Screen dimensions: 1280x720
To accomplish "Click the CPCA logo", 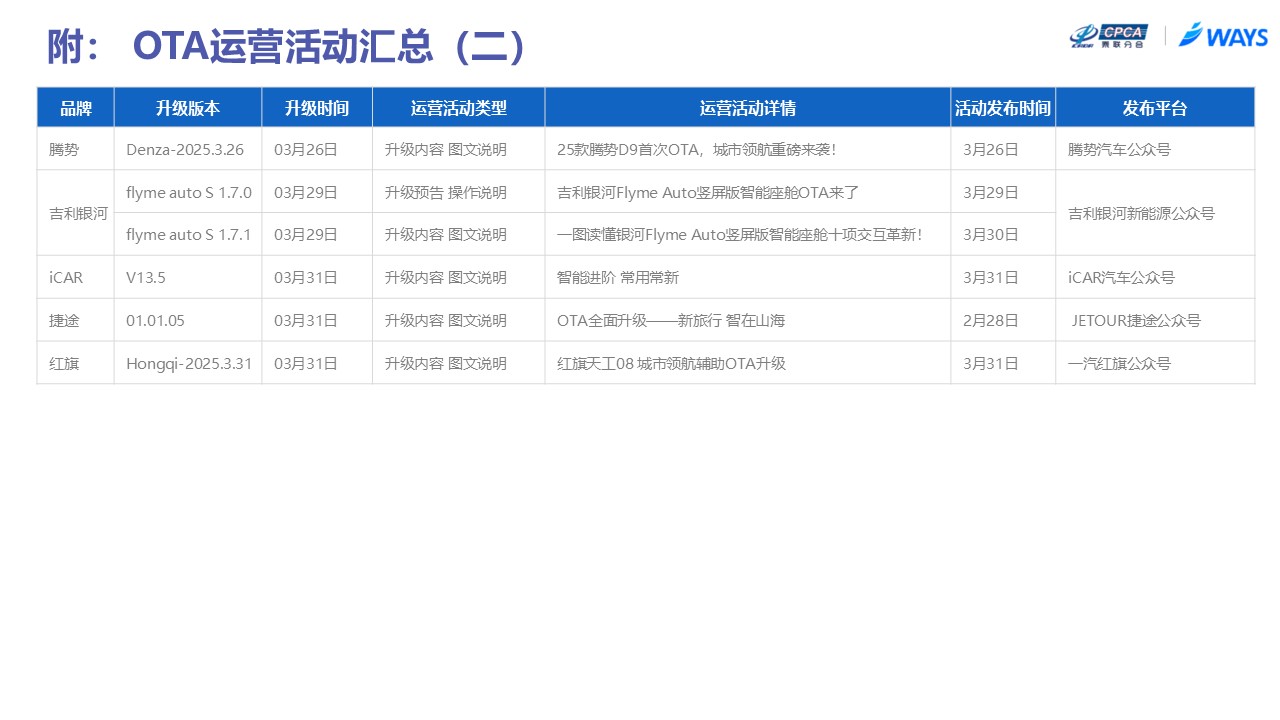I will [x=1109, y=36].
